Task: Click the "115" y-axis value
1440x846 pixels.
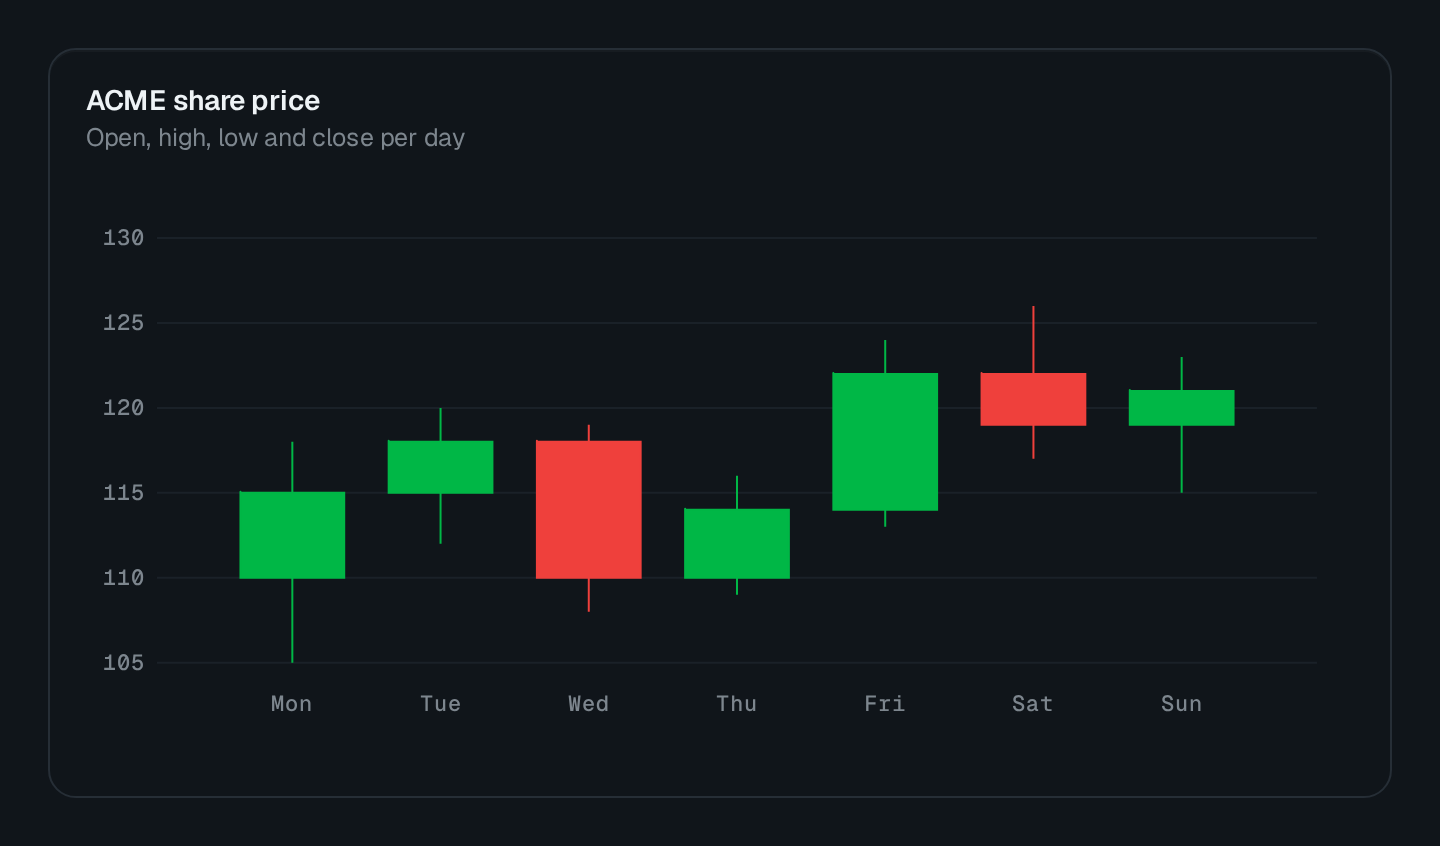Action: click(x=123, y=493)
